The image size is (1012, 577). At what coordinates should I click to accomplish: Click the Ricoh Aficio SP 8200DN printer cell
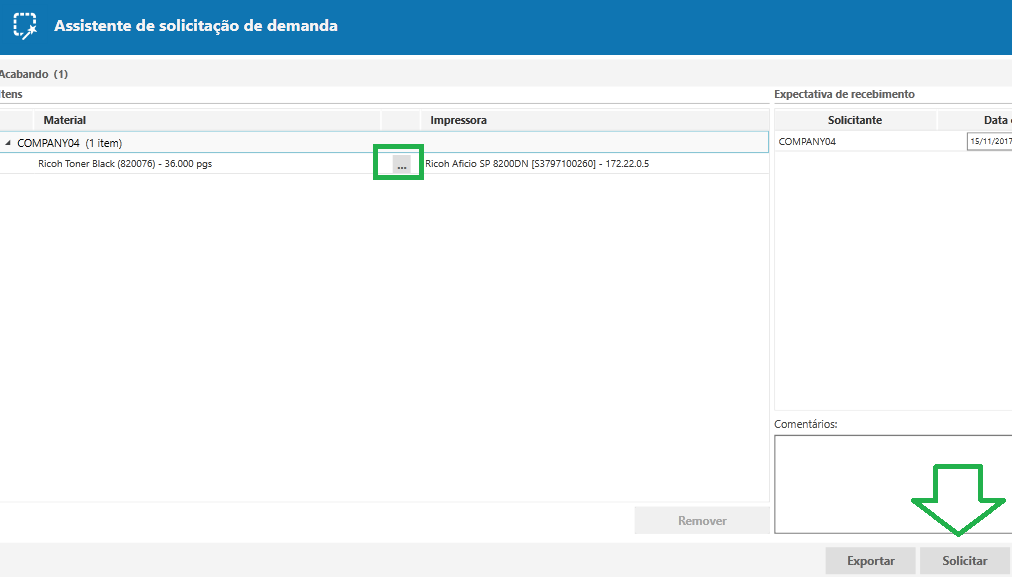point(537,163)
